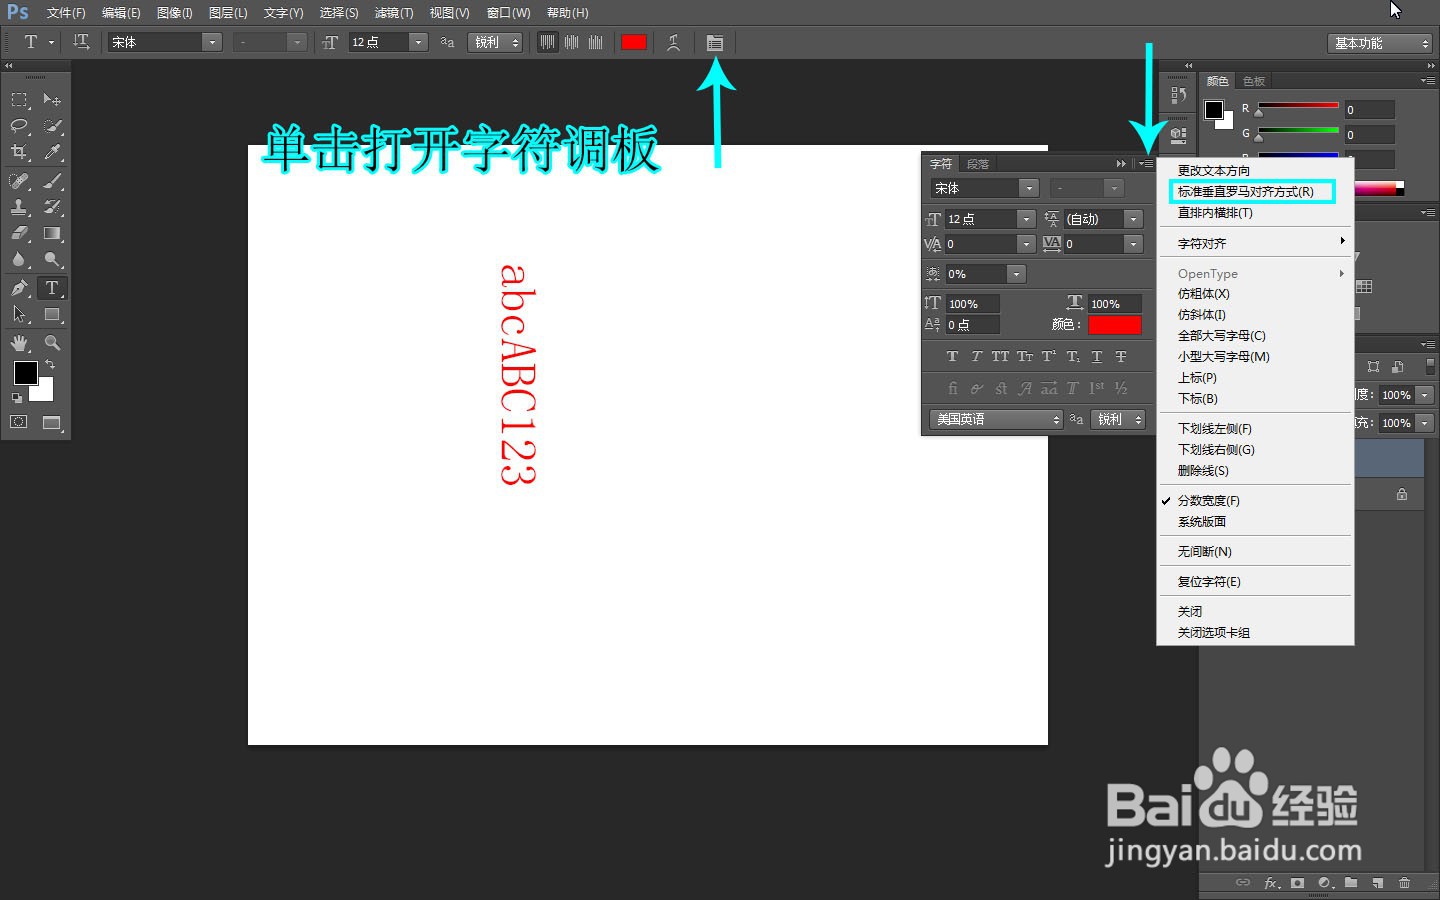The height and width of the screenshot is (900, 1440).
Task: Toggle Faux Italic in Character panel
Action: point(976,356)
